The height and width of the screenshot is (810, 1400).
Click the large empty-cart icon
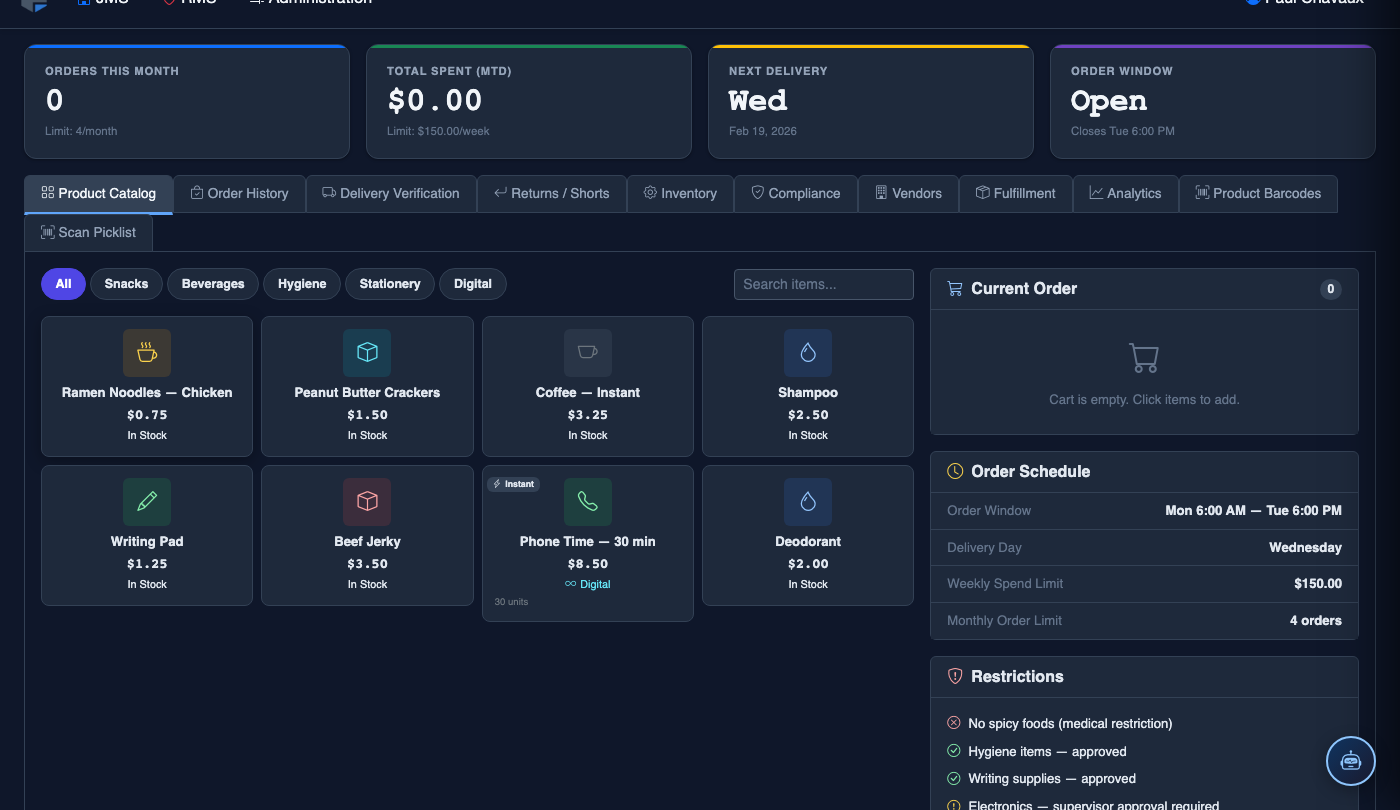(x=1144, y=358)
